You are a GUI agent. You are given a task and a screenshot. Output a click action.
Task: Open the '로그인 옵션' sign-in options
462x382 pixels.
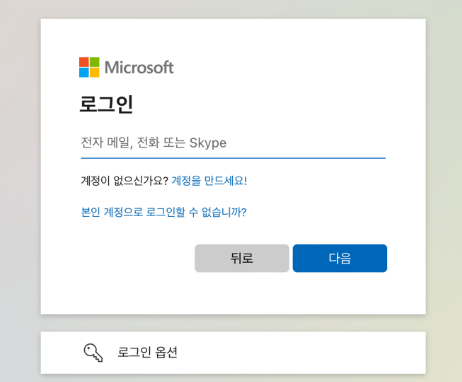tap(233, 353)
